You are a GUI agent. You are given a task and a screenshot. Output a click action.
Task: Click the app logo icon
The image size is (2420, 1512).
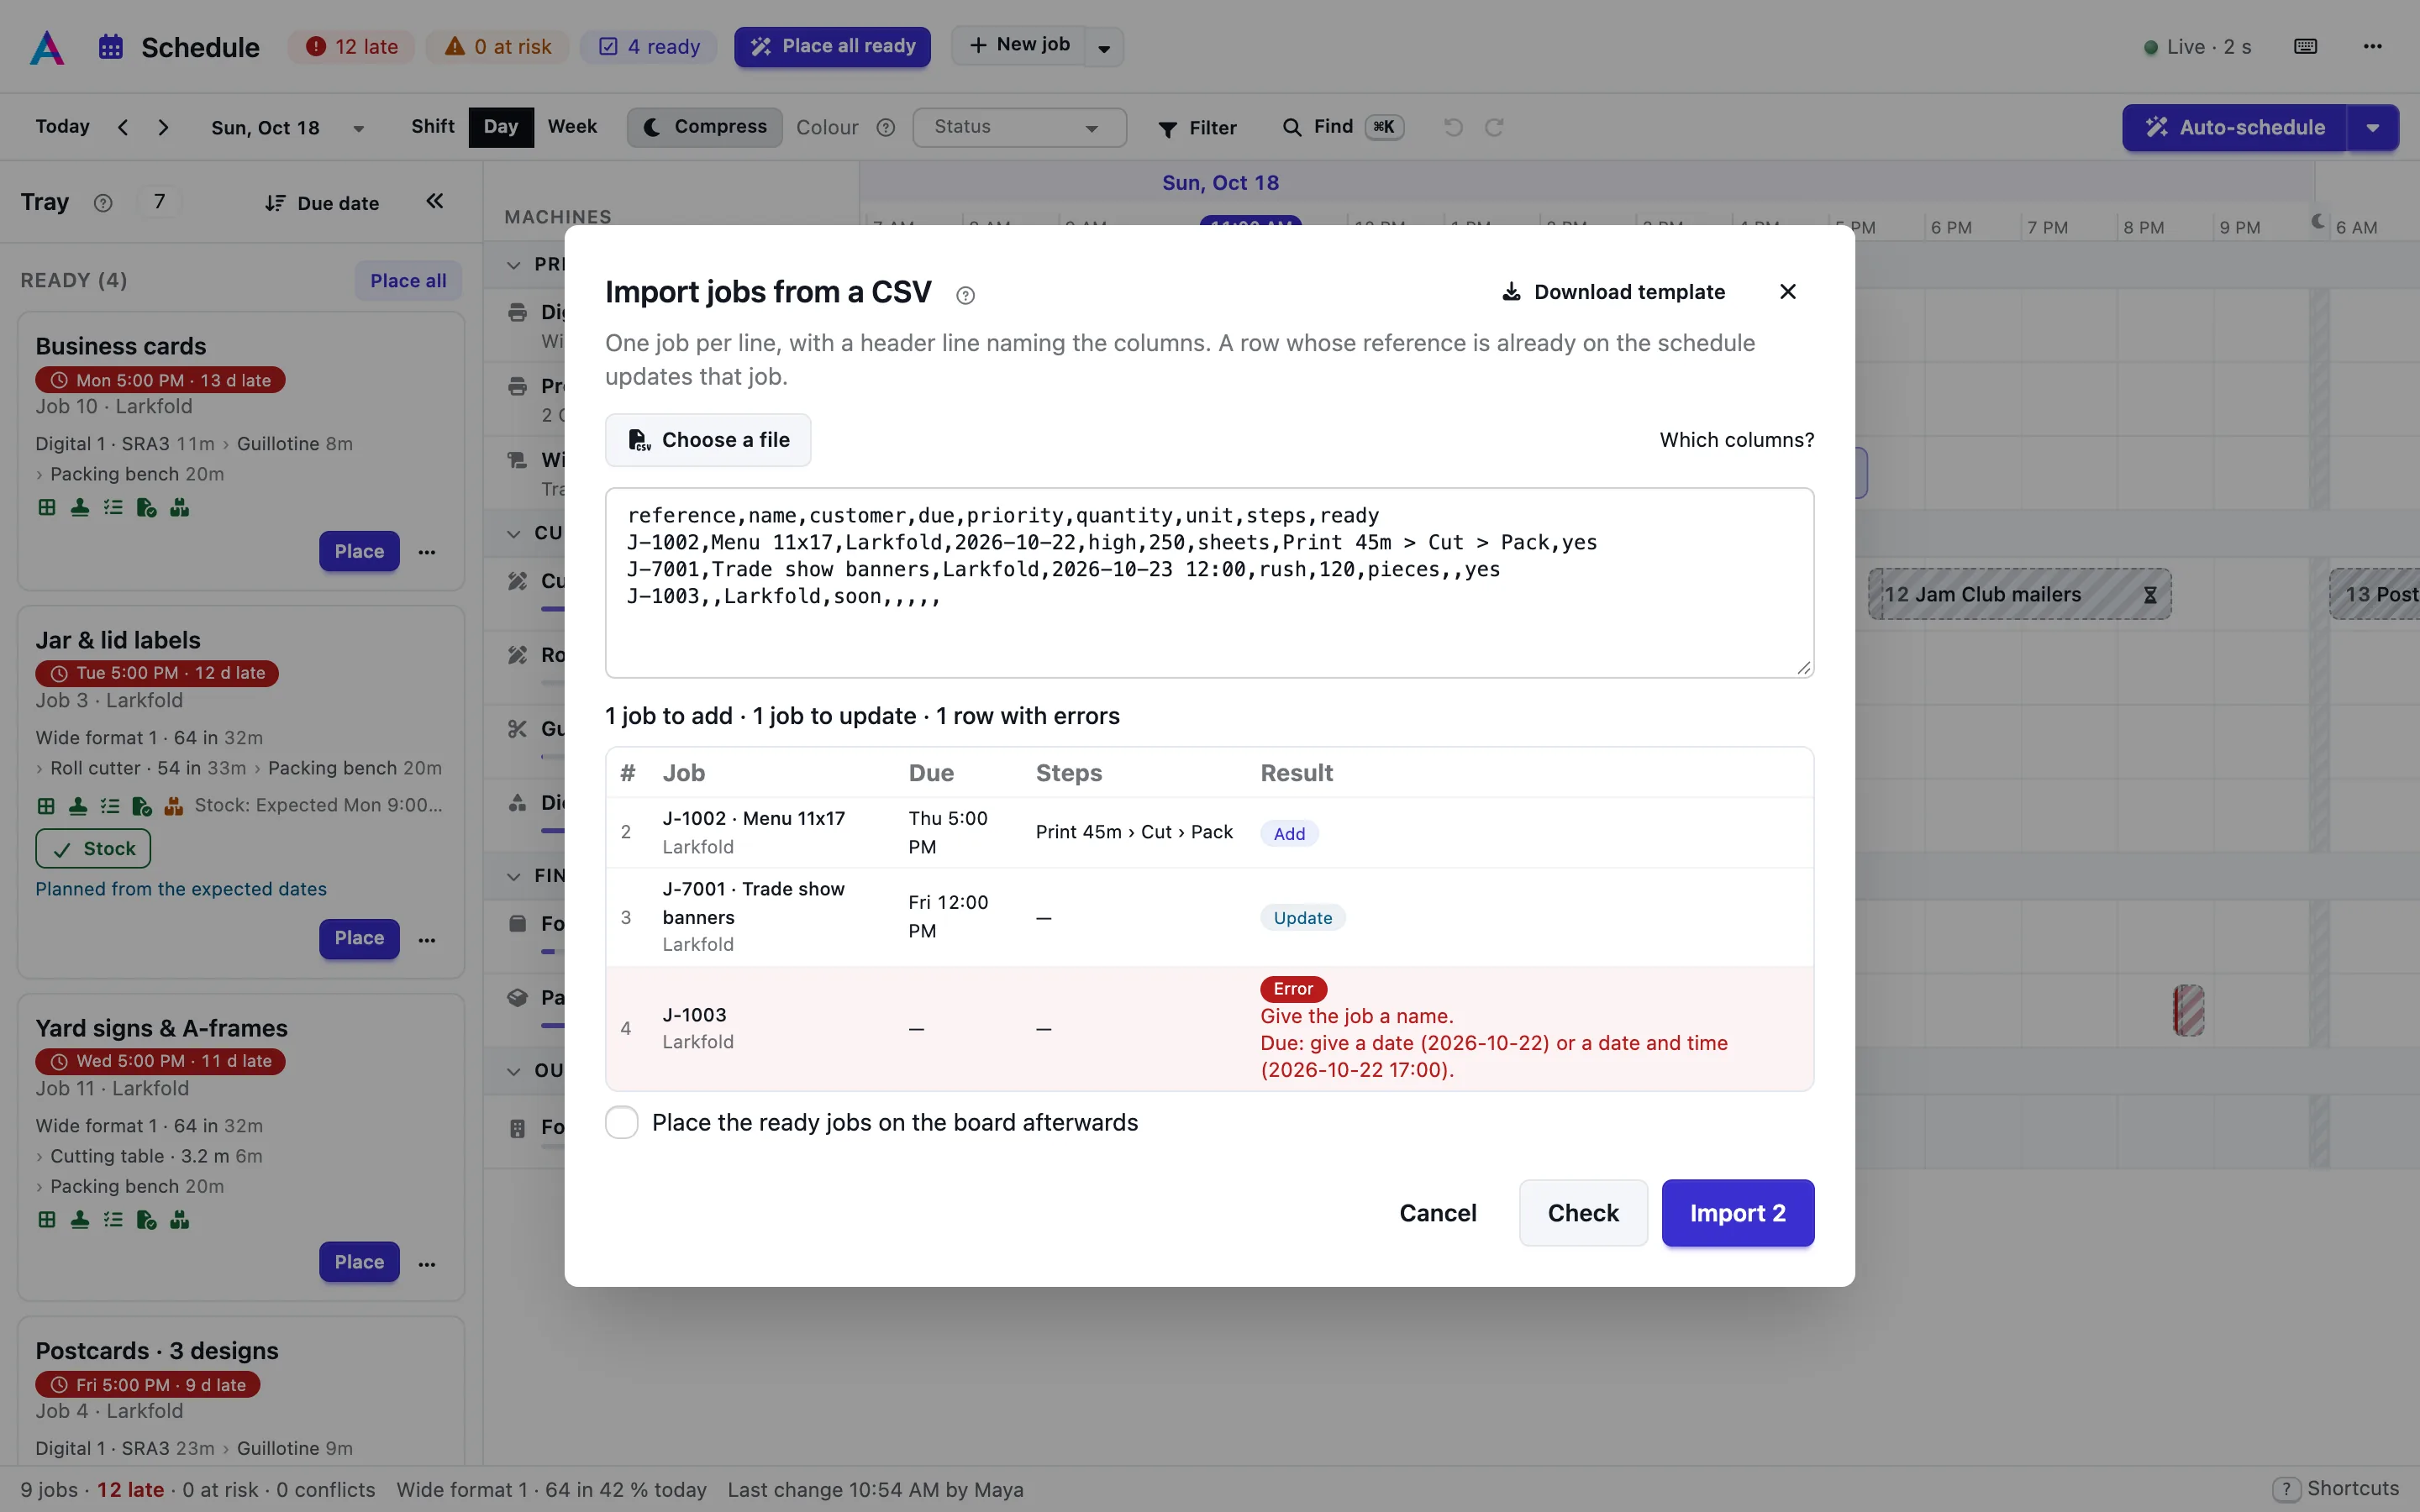47,47
